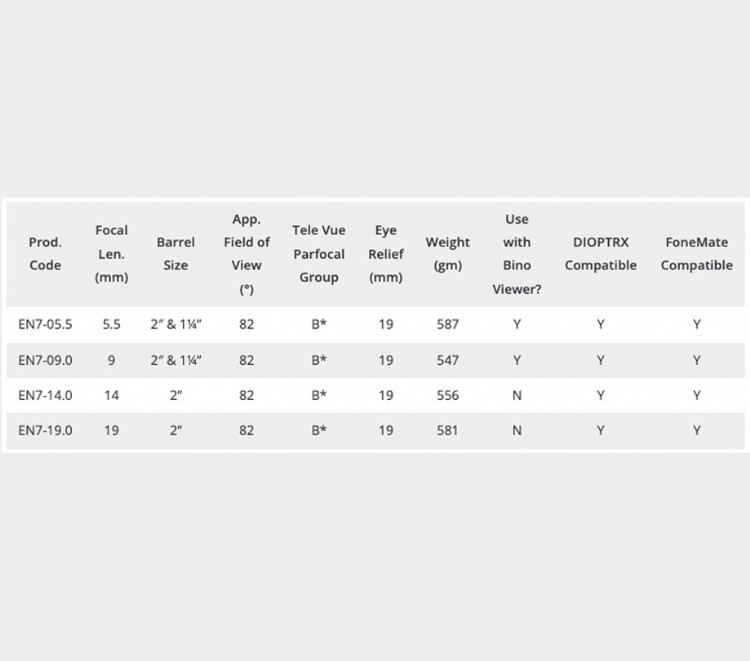Select Tele Vue Parfocal Group header
This screenshot has width=750, height=661.
[319, 254]
